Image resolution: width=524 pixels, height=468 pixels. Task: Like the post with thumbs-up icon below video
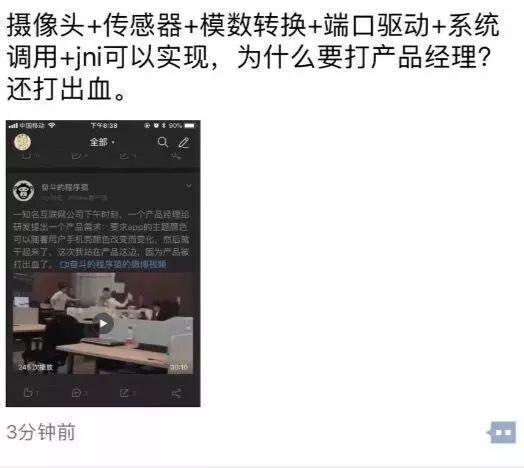coord(31,392)
